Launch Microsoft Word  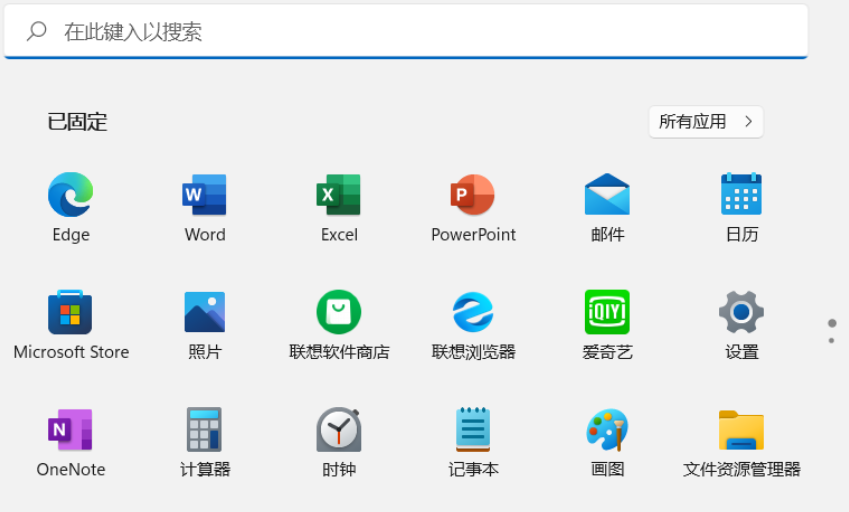pos(204,195)
